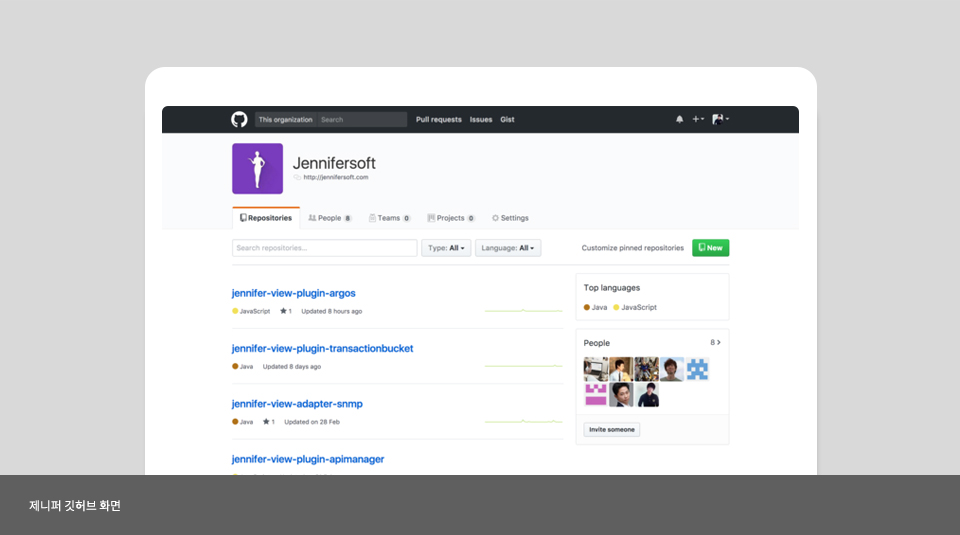Screen dimensions: 960x535
Task: Click the star icon under jennifer-view-adapter-snmp
Action: [x=267, y=422]
